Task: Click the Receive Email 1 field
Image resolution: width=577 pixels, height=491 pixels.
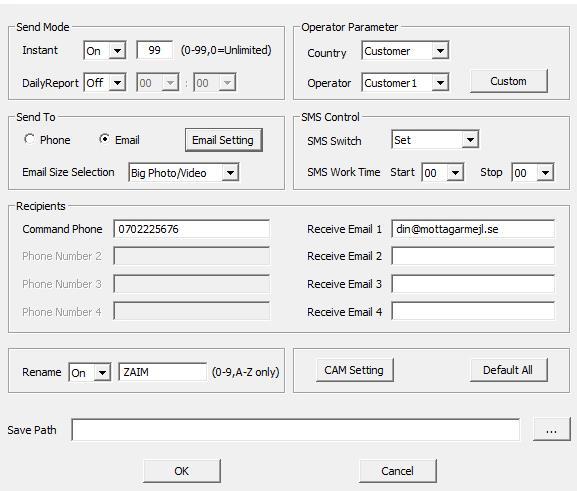Action: tap(473, 229)
